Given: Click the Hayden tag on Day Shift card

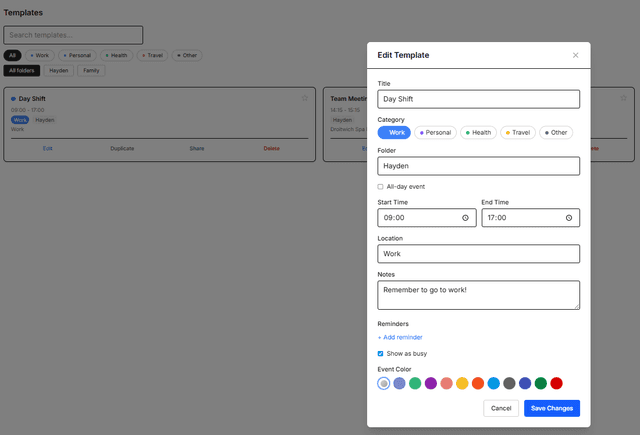Looking at the screenshot, I should (x=44, y=120).
